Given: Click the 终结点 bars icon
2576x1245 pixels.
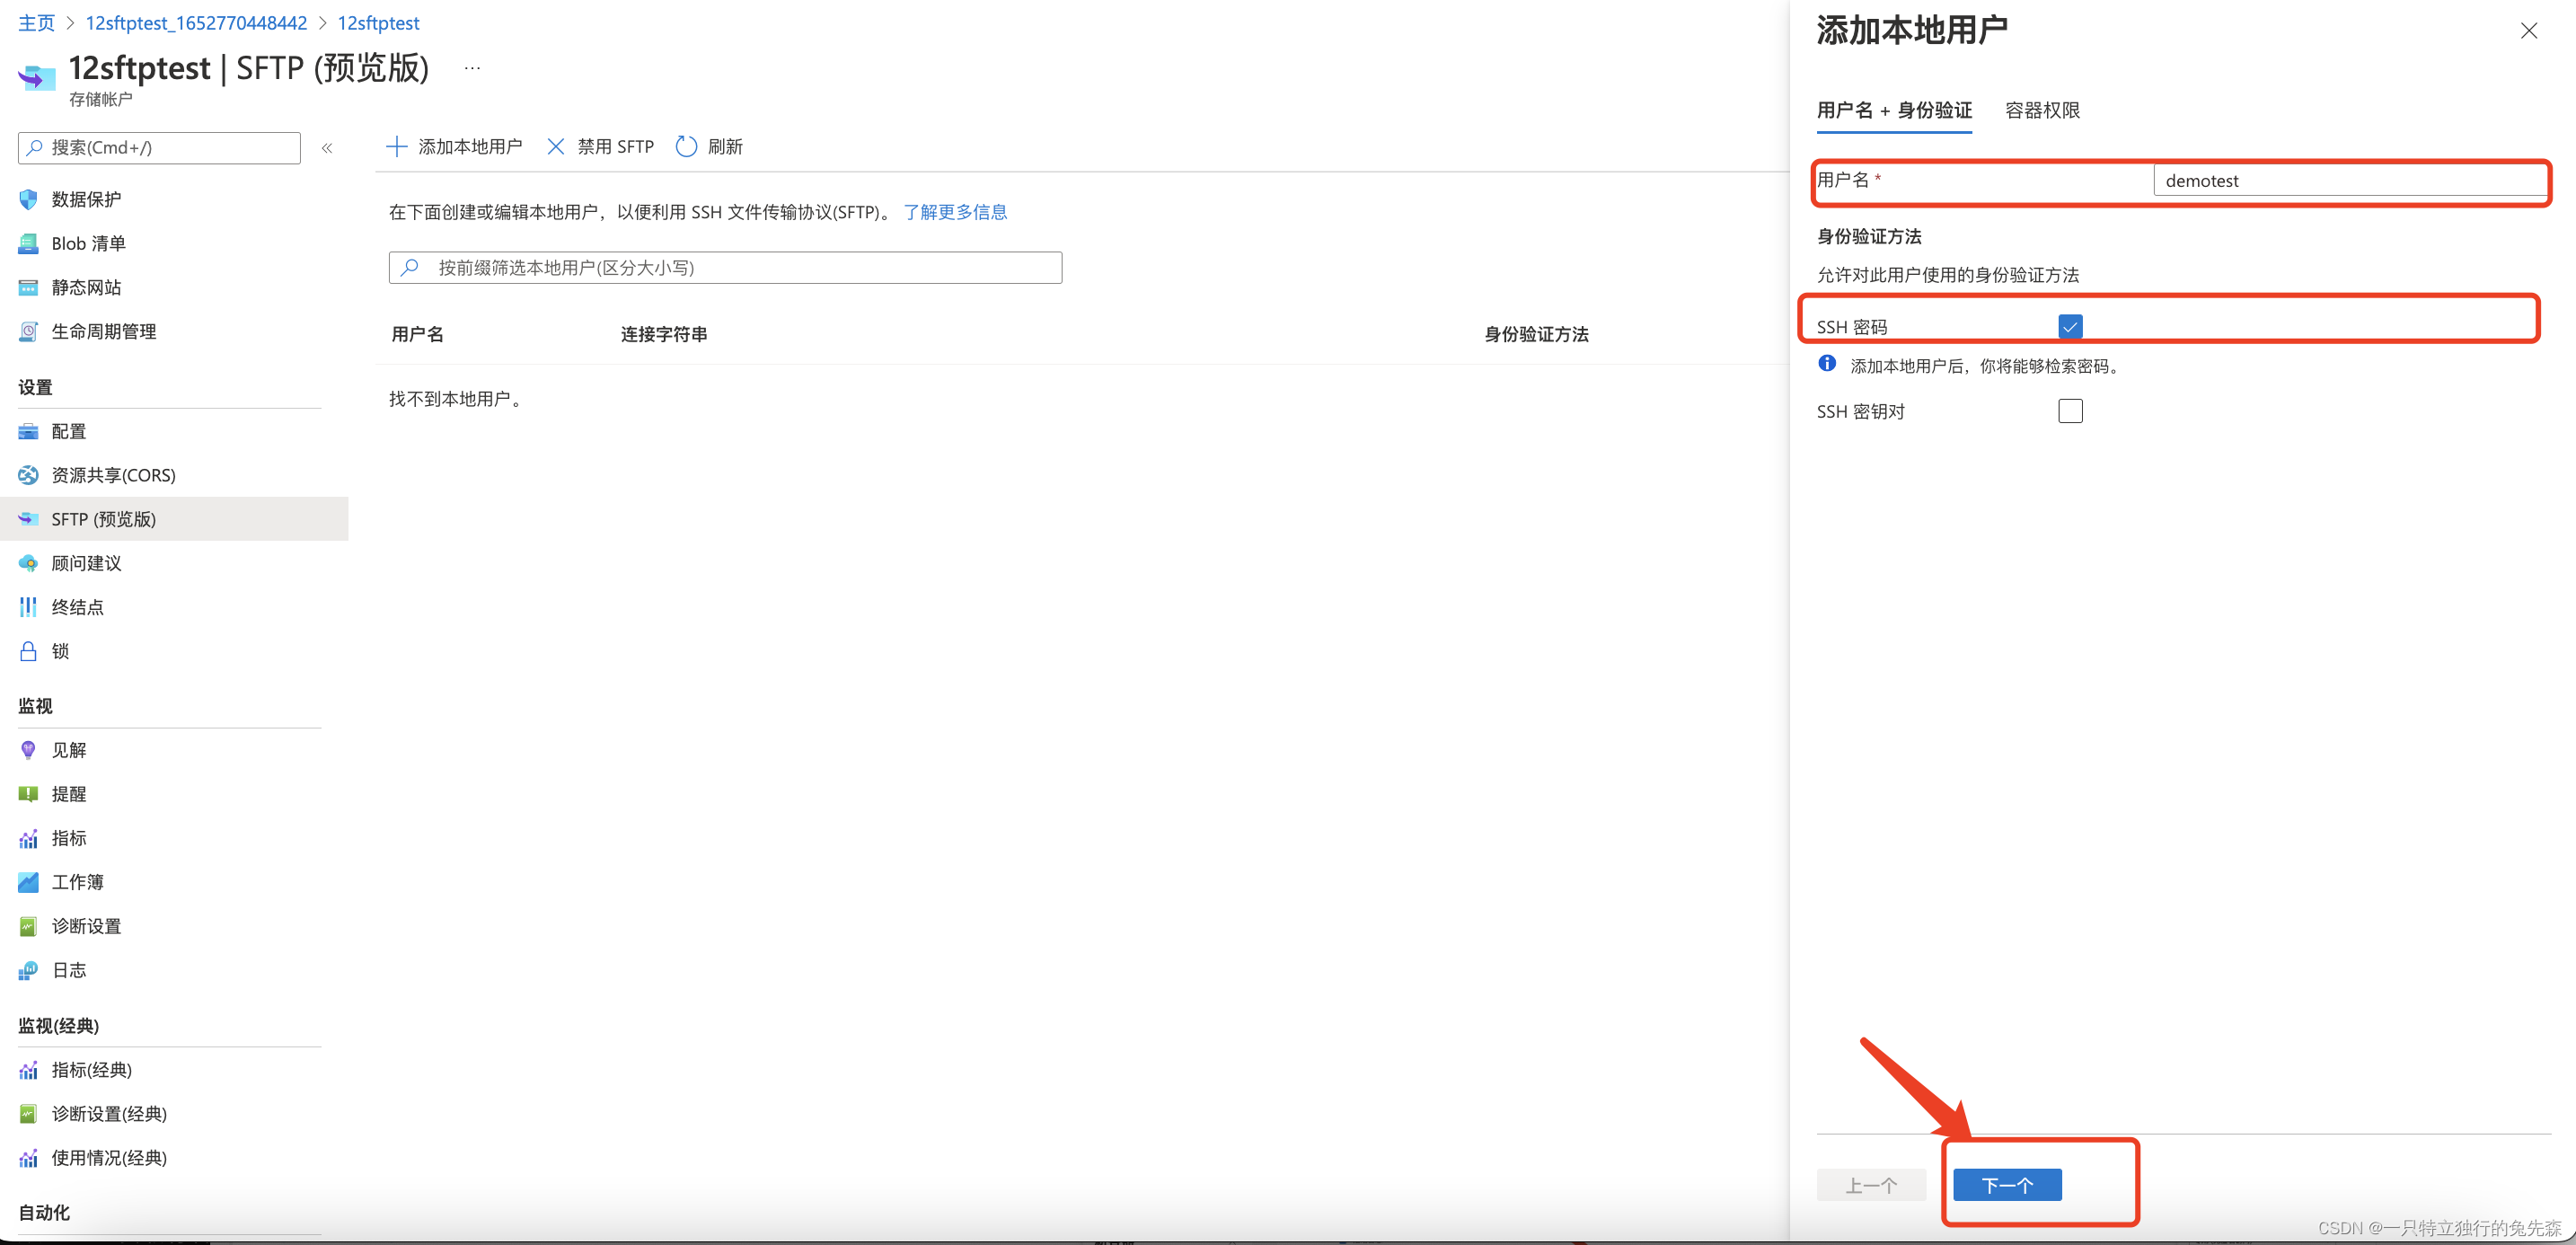Looking at the screenshot, I should point(28,607).
